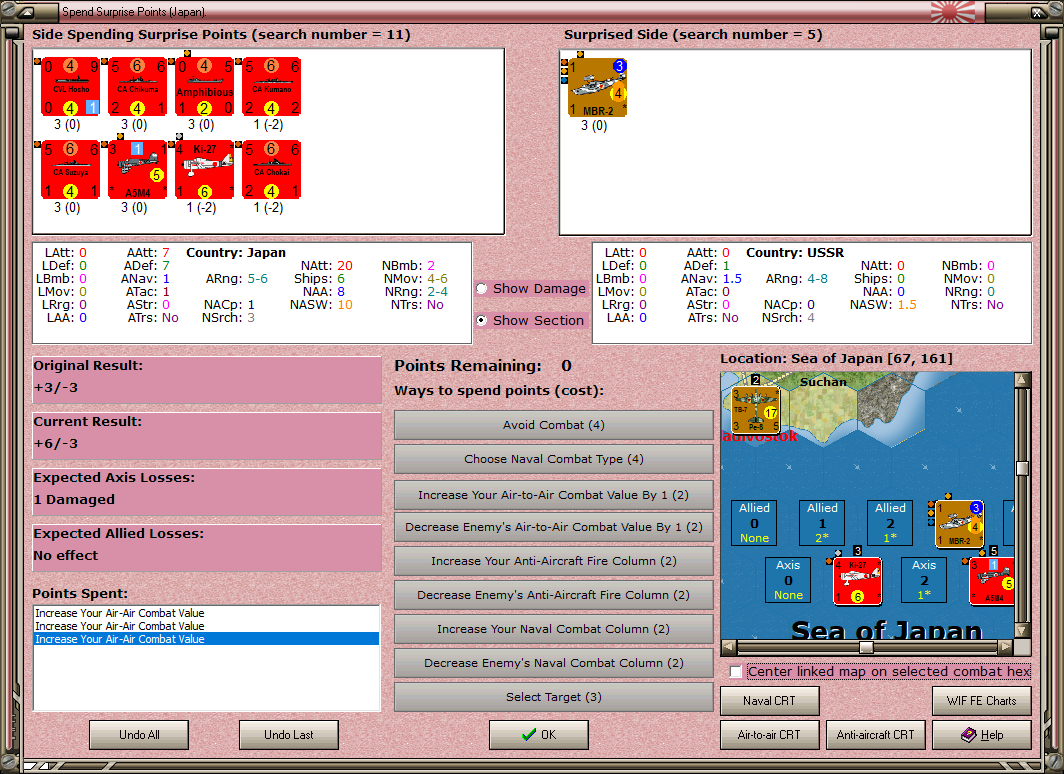
Task: Click the Ki-27 counter on the Sea of Japan map
Action: click(858, 581)
